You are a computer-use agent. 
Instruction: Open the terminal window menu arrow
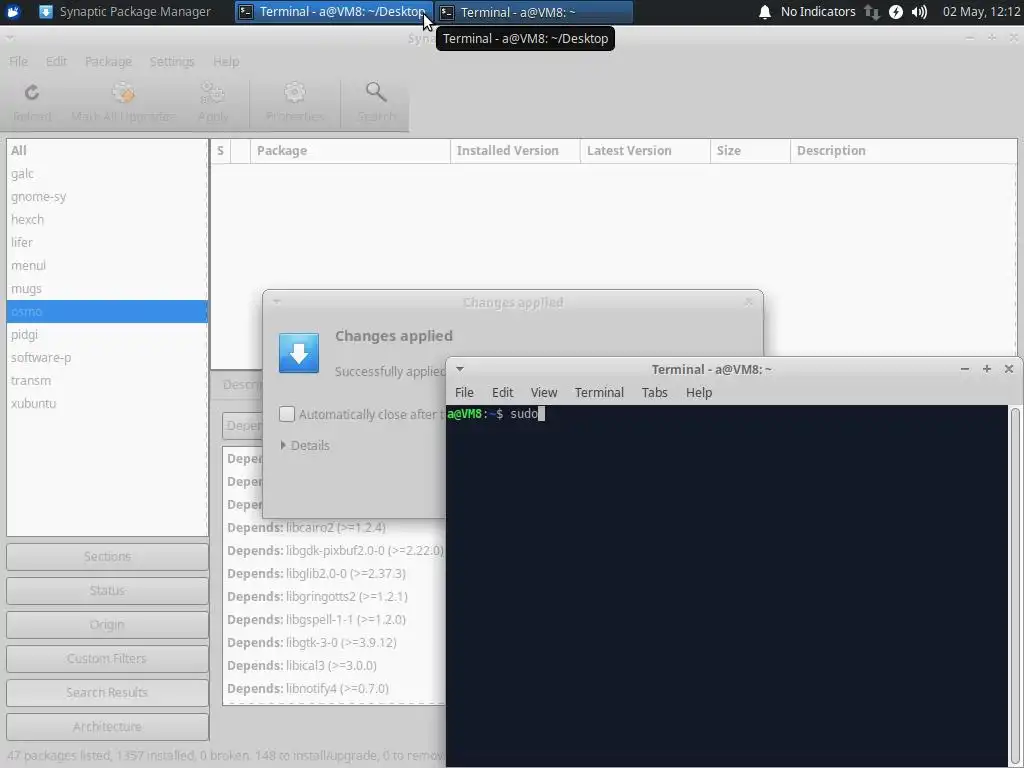[x=460, y=369]
